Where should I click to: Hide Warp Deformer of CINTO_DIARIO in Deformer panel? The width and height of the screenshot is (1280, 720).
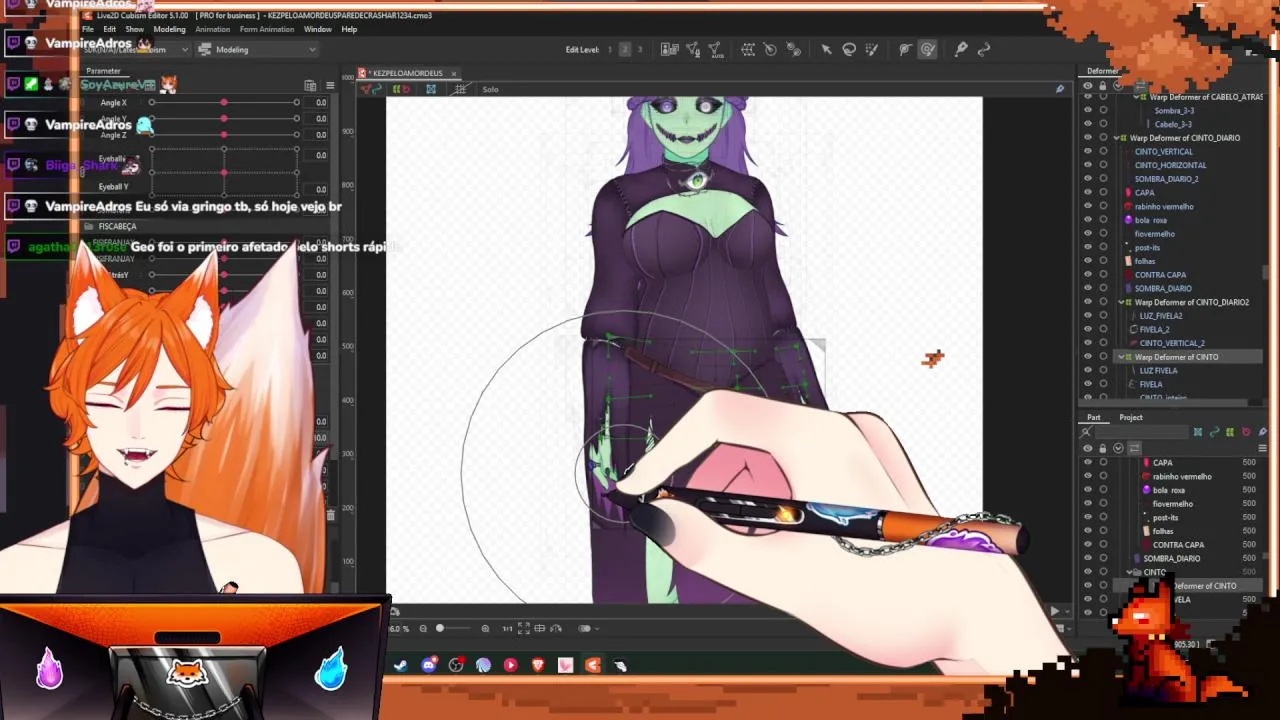(1088, 138)
